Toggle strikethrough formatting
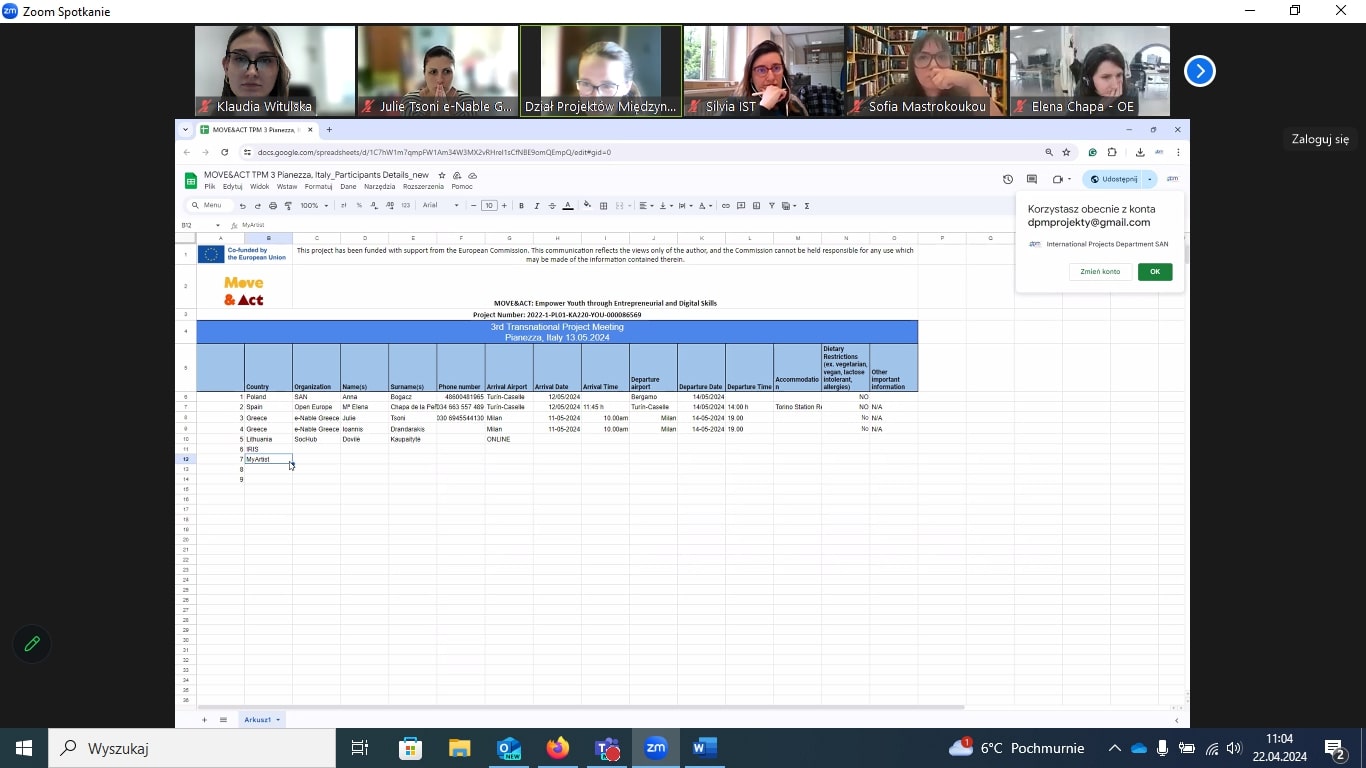The height and width of the screenshot is (768, 1366). point(552,206)
